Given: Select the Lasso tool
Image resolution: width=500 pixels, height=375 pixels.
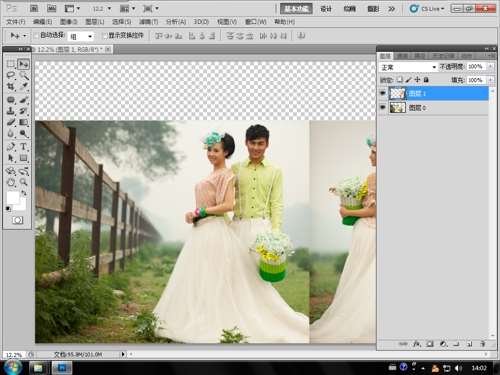Looking at the screenshot, I should coord(11,75).
